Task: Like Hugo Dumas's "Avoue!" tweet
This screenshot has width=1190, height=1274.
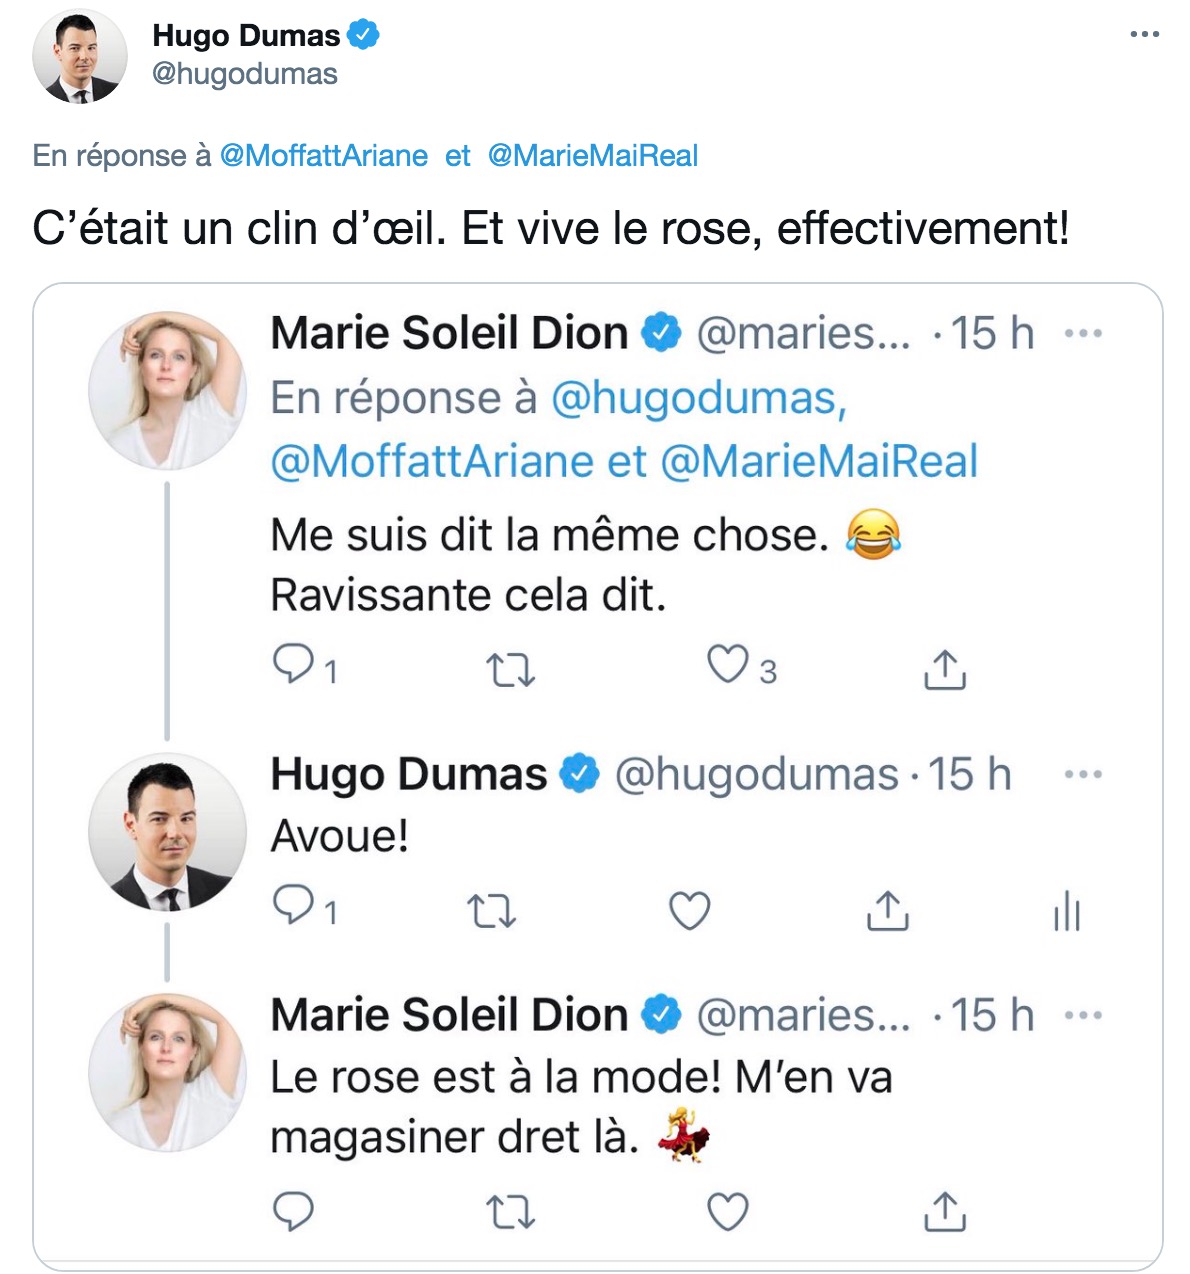Action: [689, 911]
